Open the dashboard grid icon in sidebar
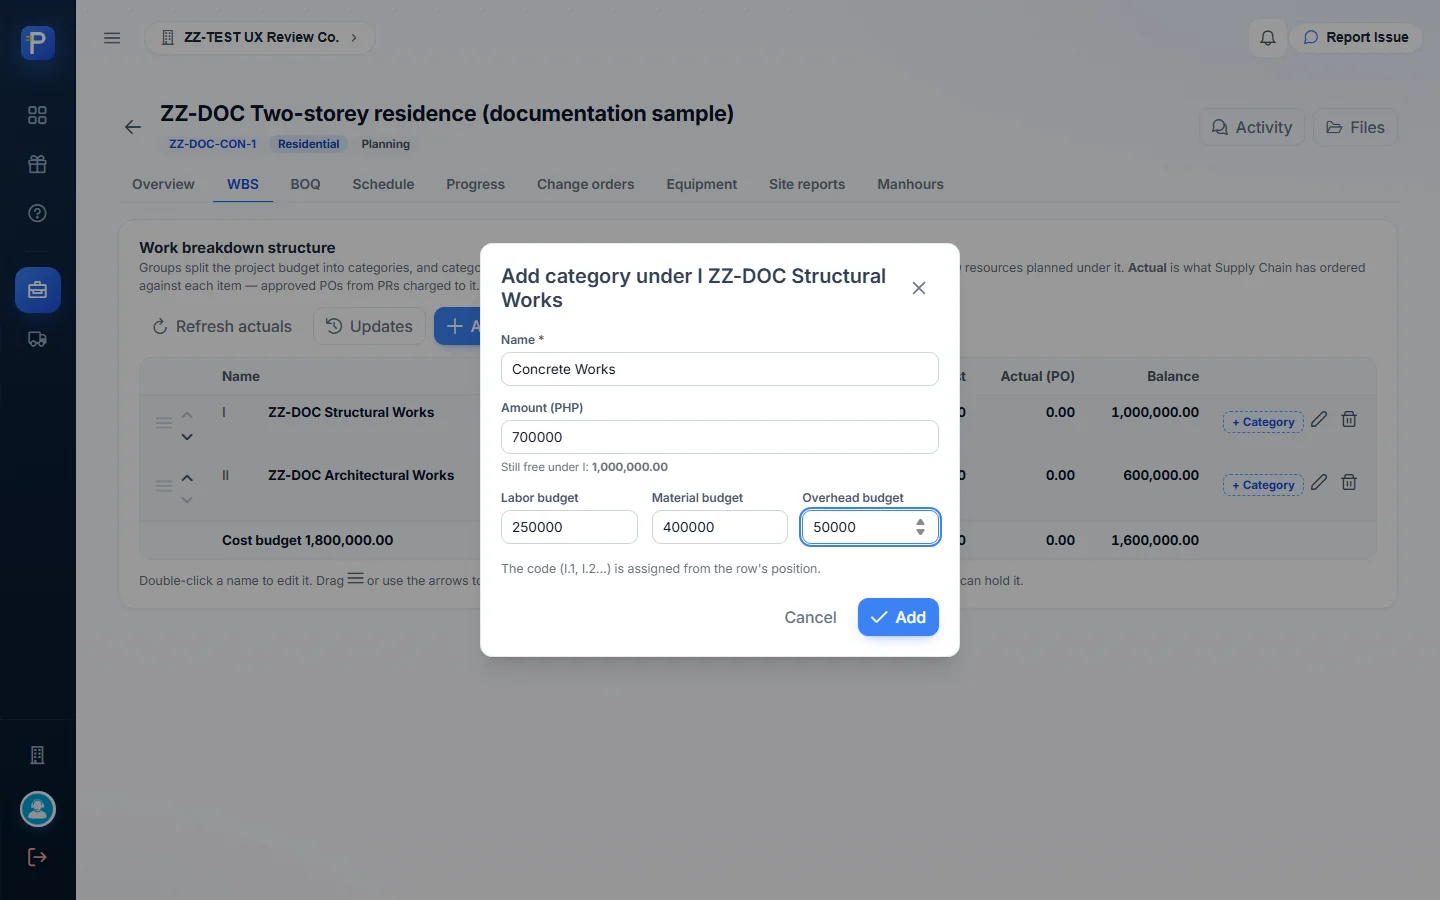The width and height of the screenshot is (1440, 900). (x=37, y=115)
